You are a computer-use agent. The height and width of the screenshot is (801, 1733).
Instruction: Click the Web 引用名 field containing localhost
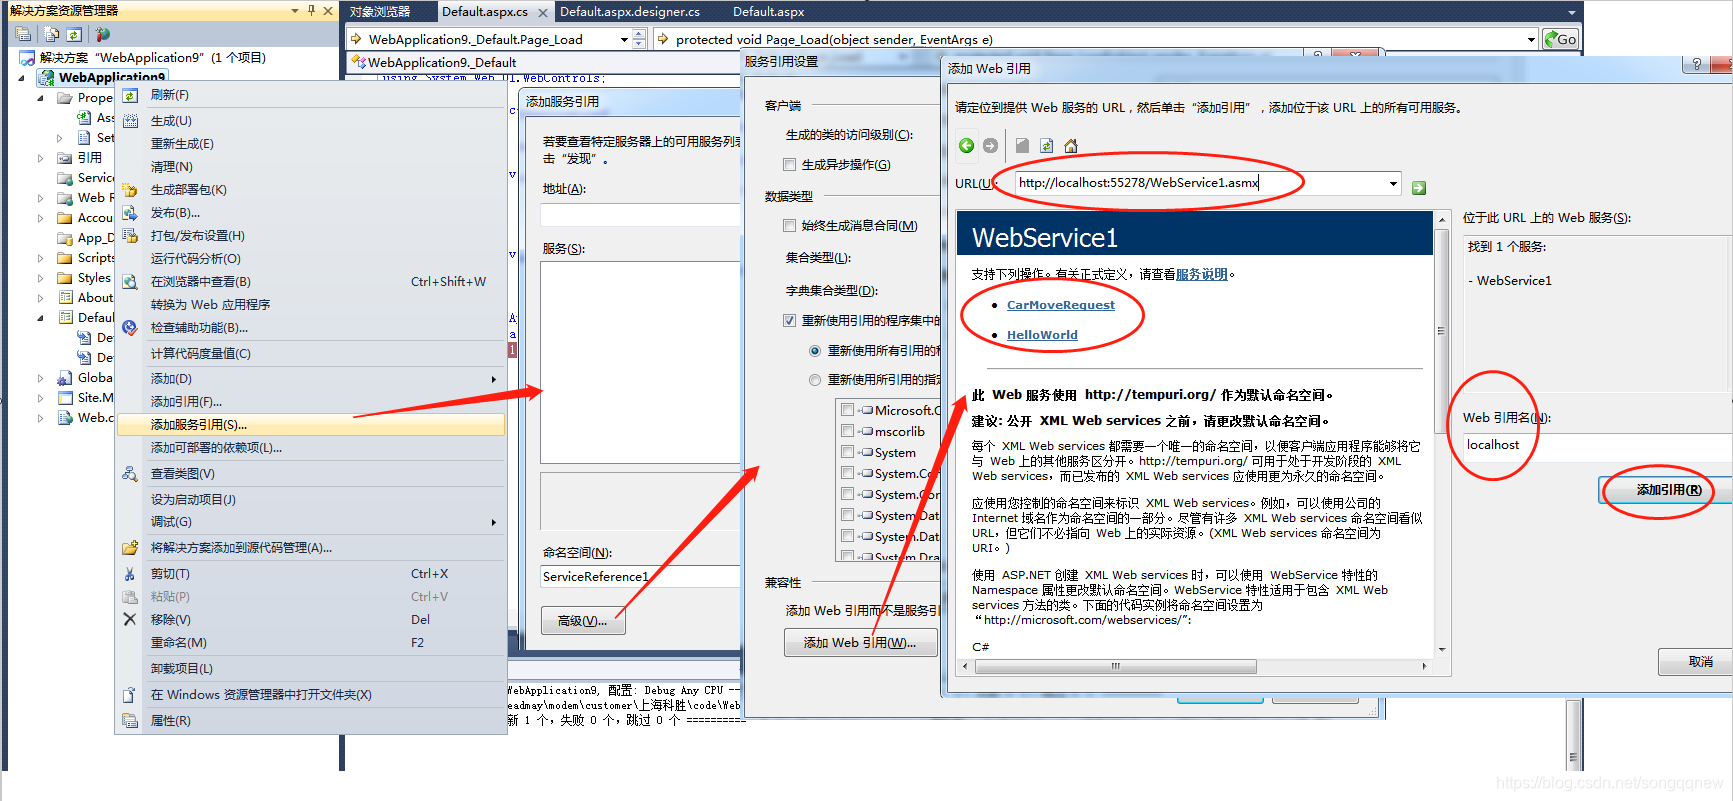click(x=1598, y=445)
